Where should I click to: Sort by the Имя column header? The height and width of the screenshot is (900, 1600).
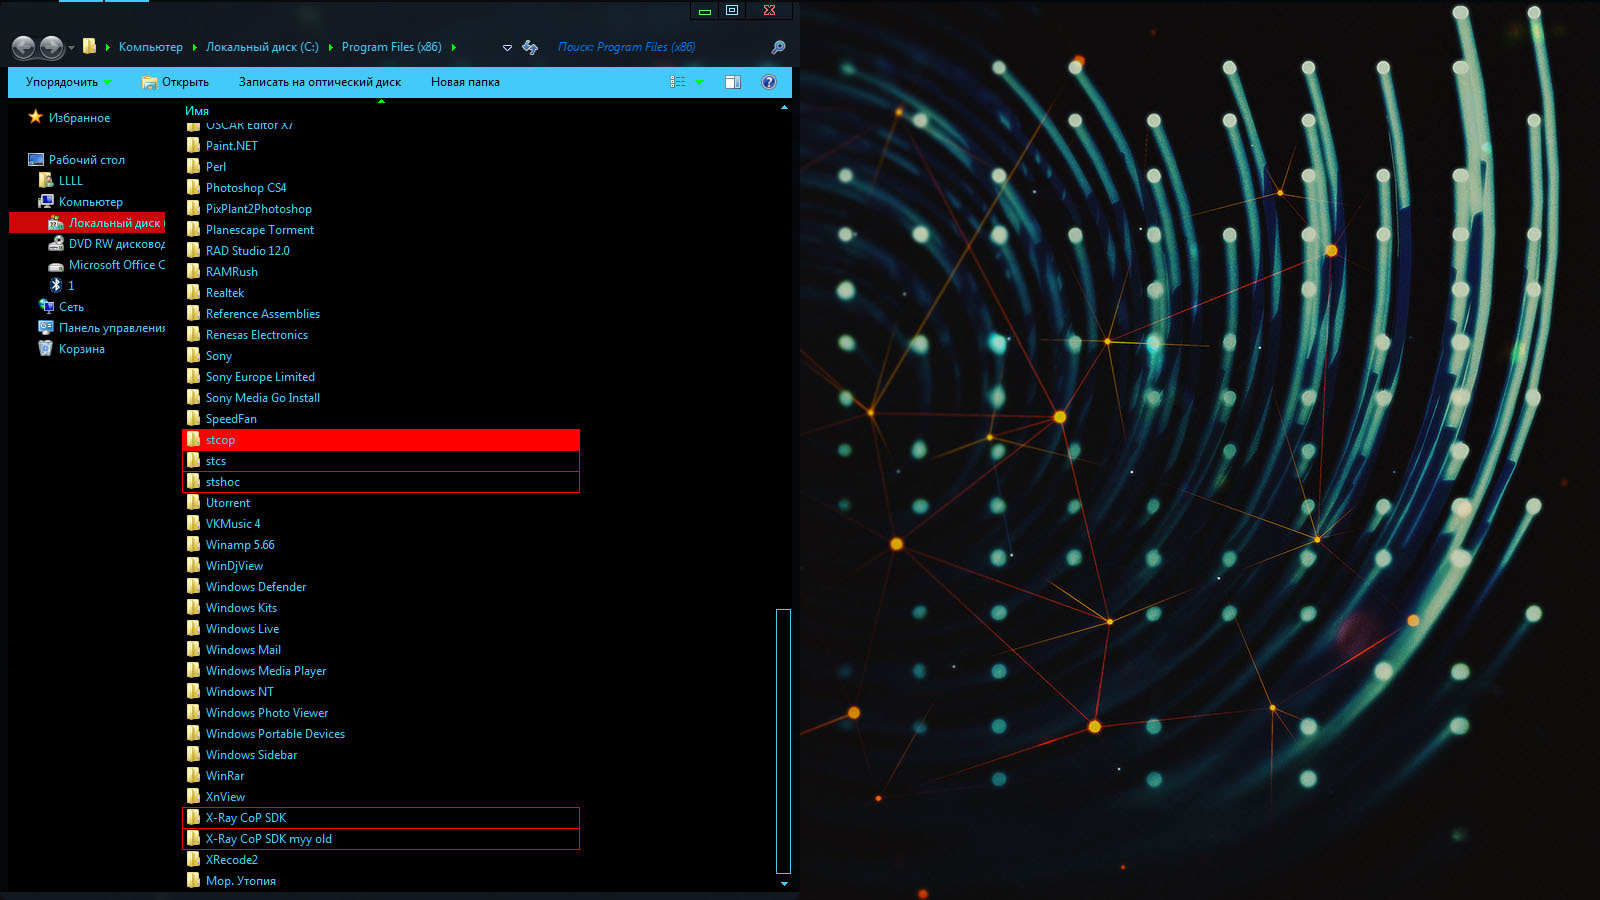tap(197, 111)
